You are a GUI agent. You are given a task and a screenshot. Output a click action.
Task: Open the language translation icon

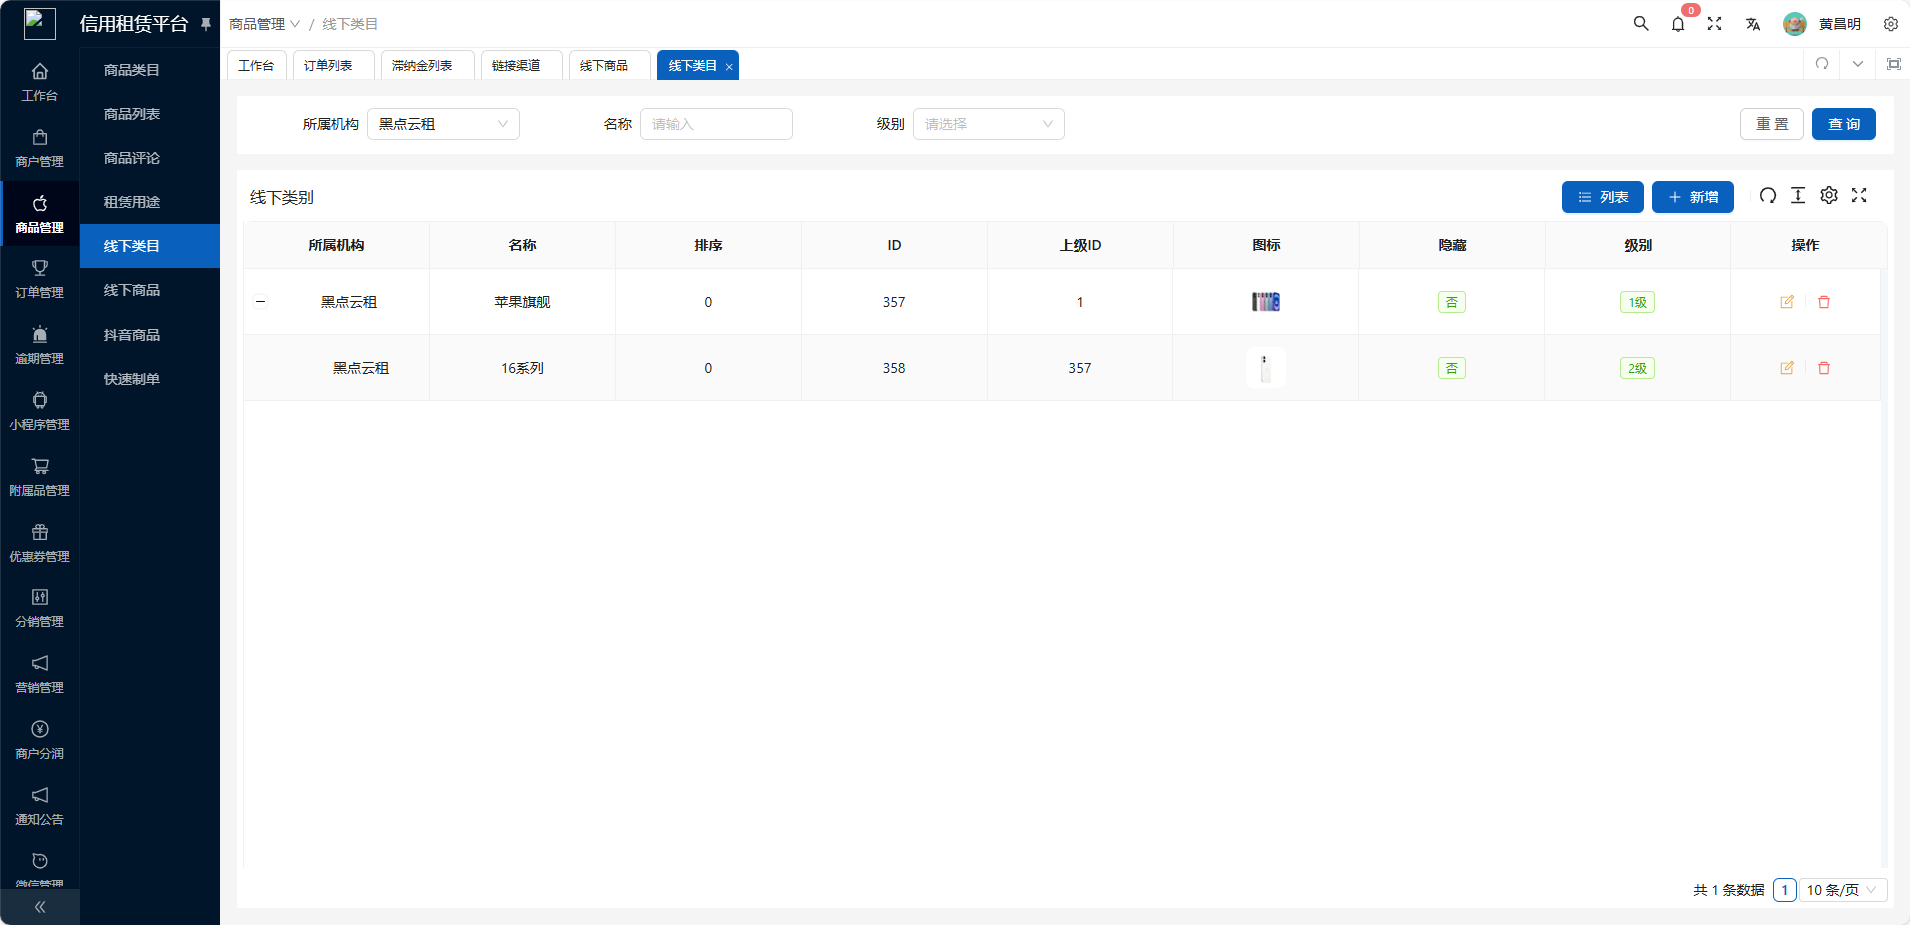point(1752,24)
